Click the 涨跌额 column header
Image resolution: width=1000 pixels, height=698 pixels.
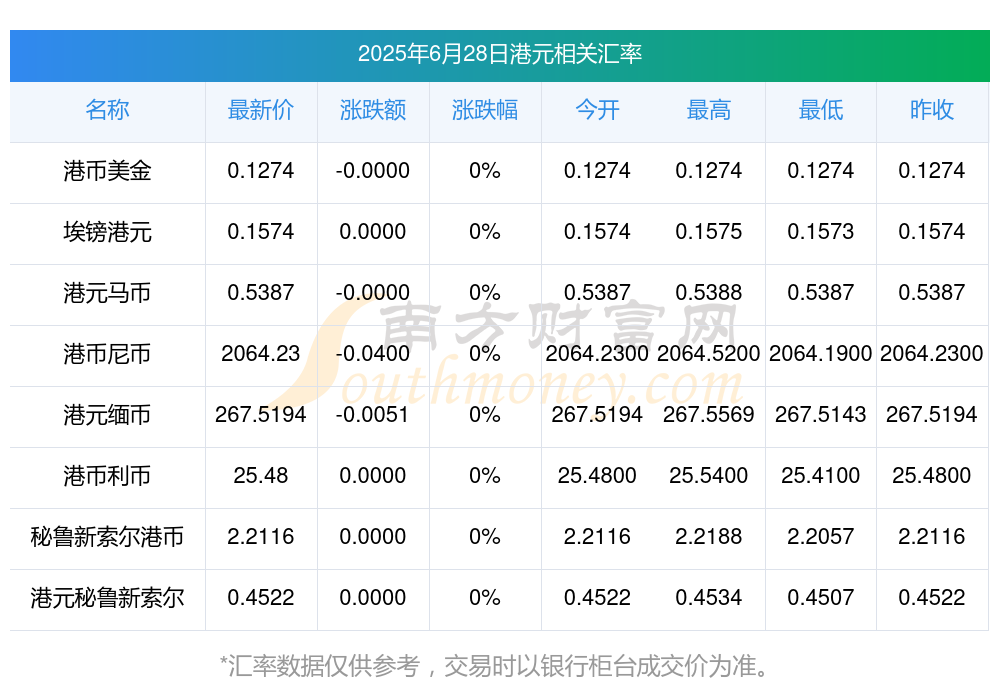click(x=372, y=110)
